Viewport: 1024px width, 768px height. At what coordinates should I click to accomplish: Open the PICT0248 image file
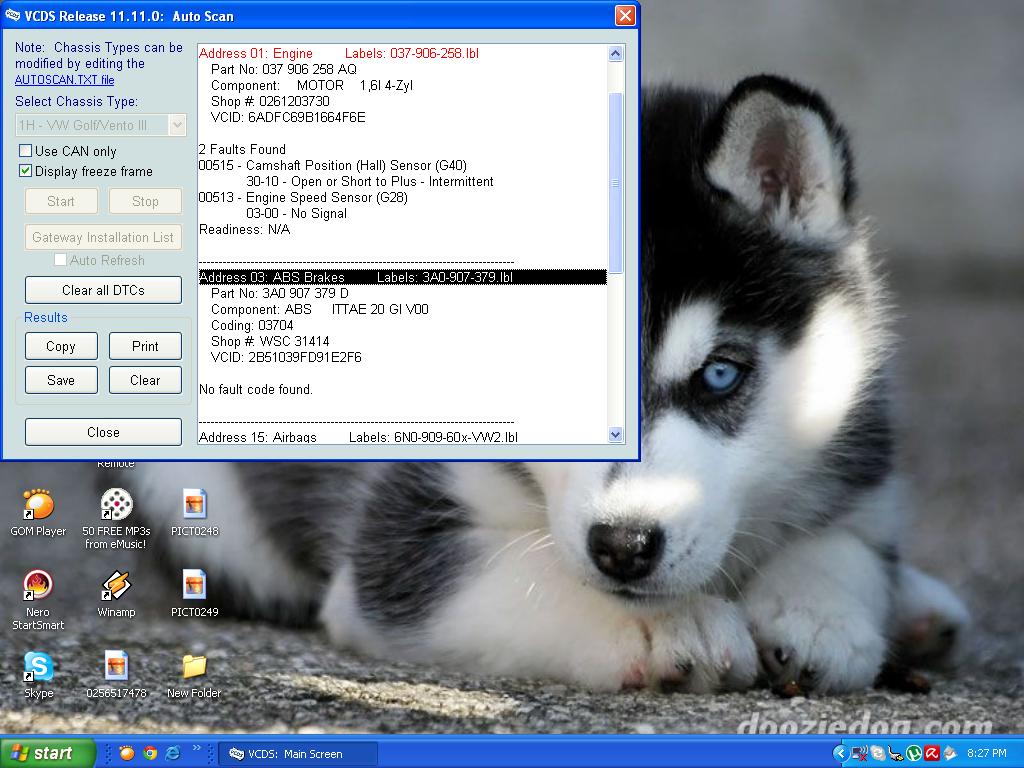pos(194,506)
